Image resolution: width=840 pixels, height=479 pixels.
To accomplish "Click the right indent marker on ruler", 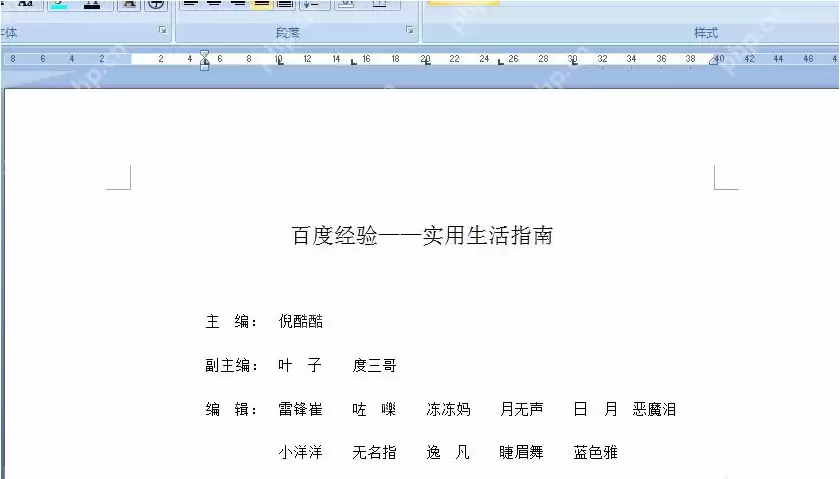I will tap(713, 61).
